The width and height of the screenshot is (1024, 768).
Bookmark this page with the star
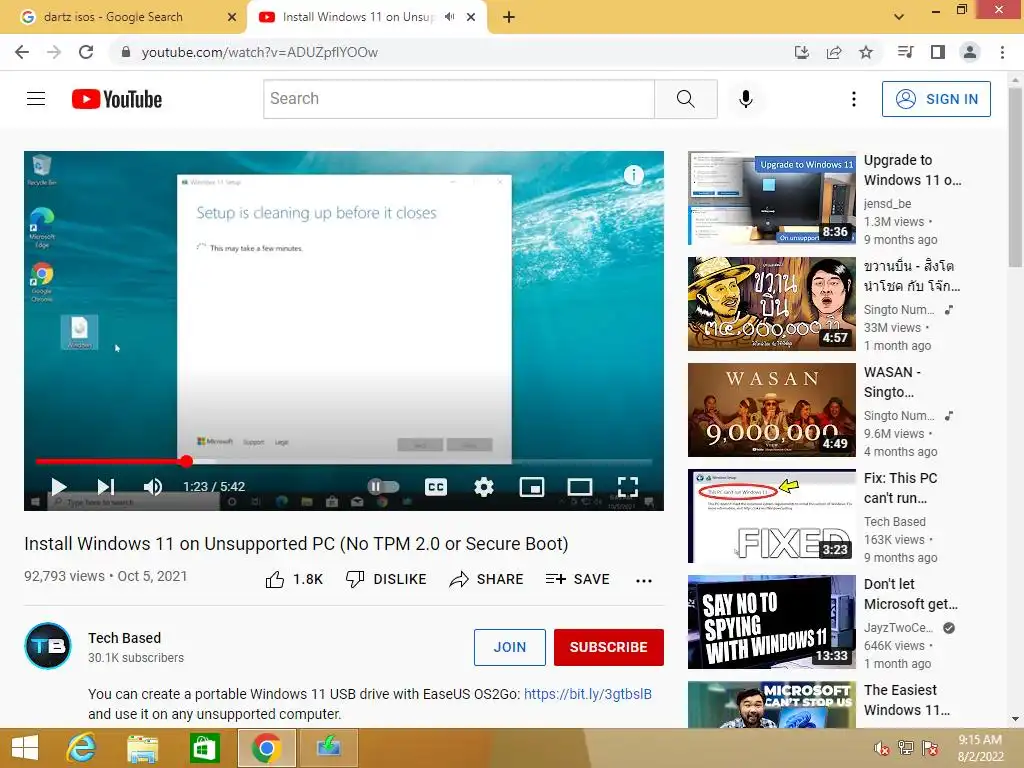point(866,52)
